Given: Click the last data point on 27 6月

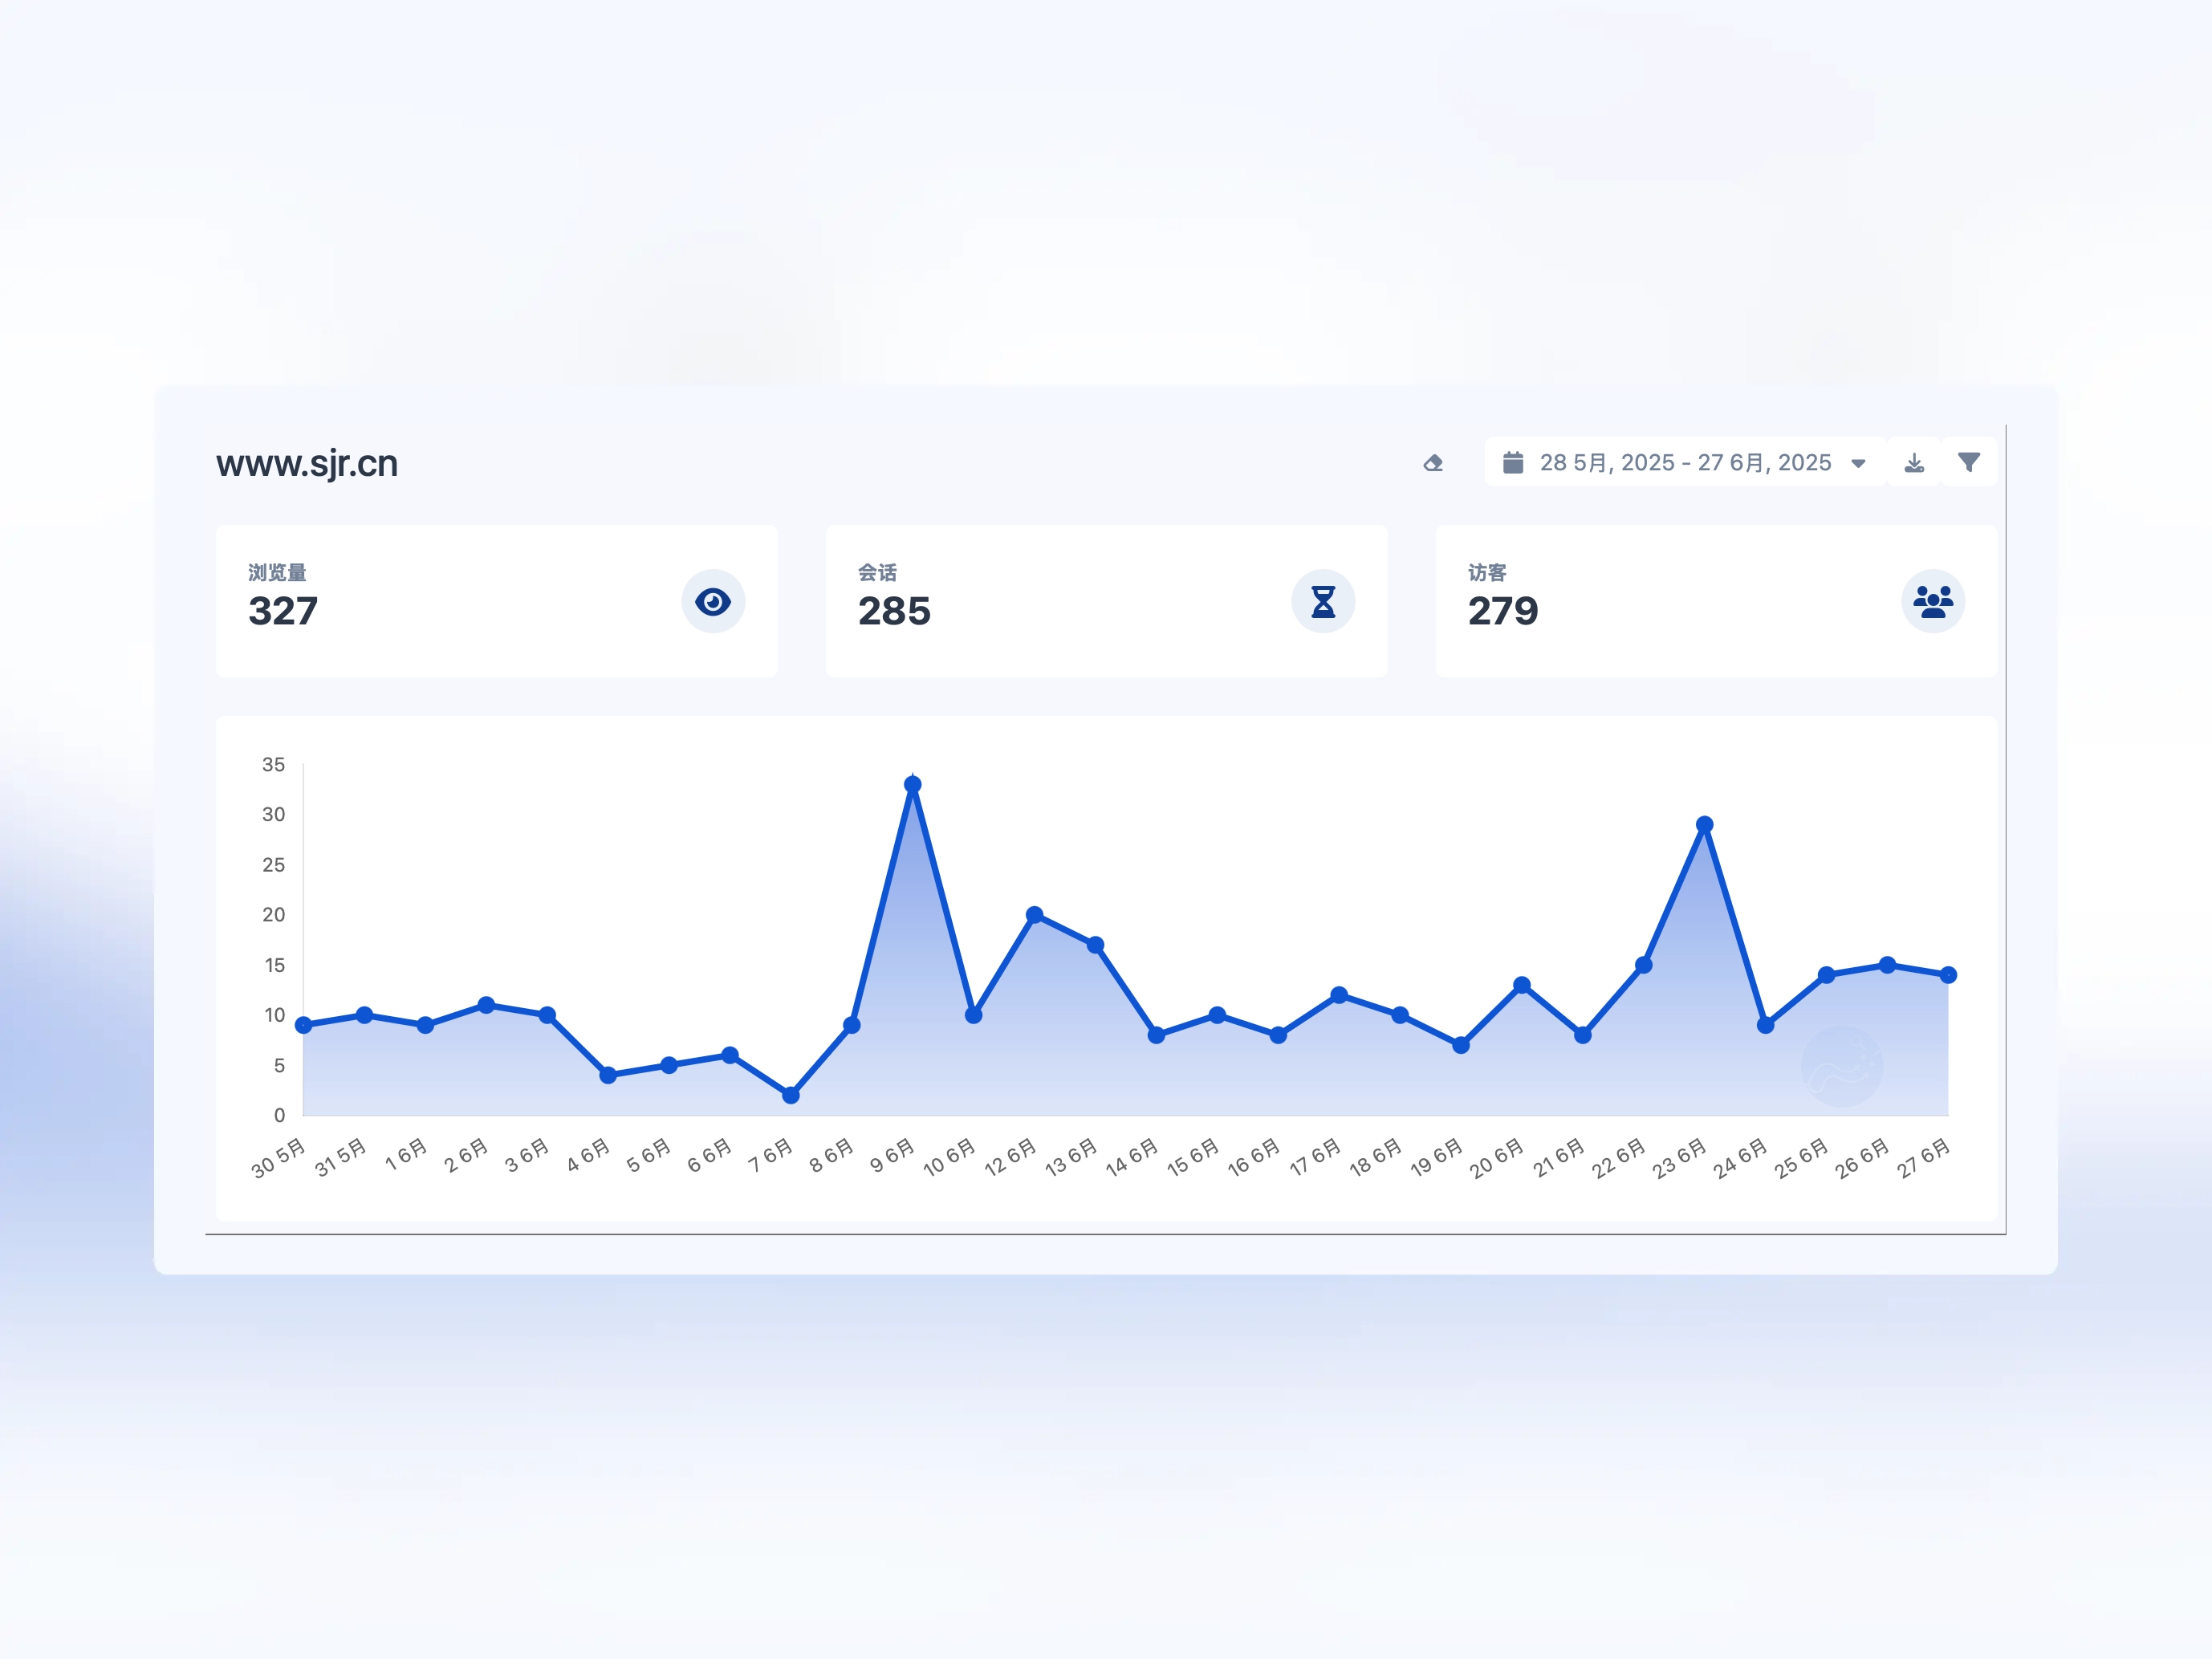Looking at the screenshot, I should point(1948,975).
